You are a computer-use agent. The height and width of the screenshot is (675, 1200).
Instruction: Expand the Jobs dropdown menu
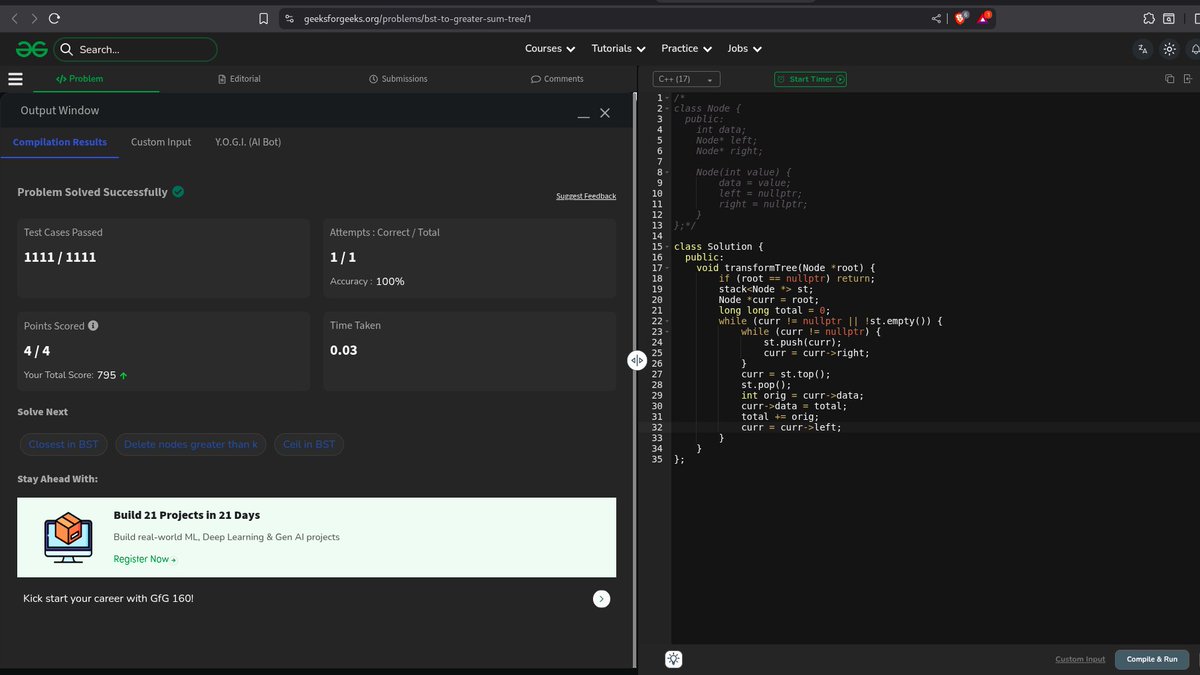(745, 48)
